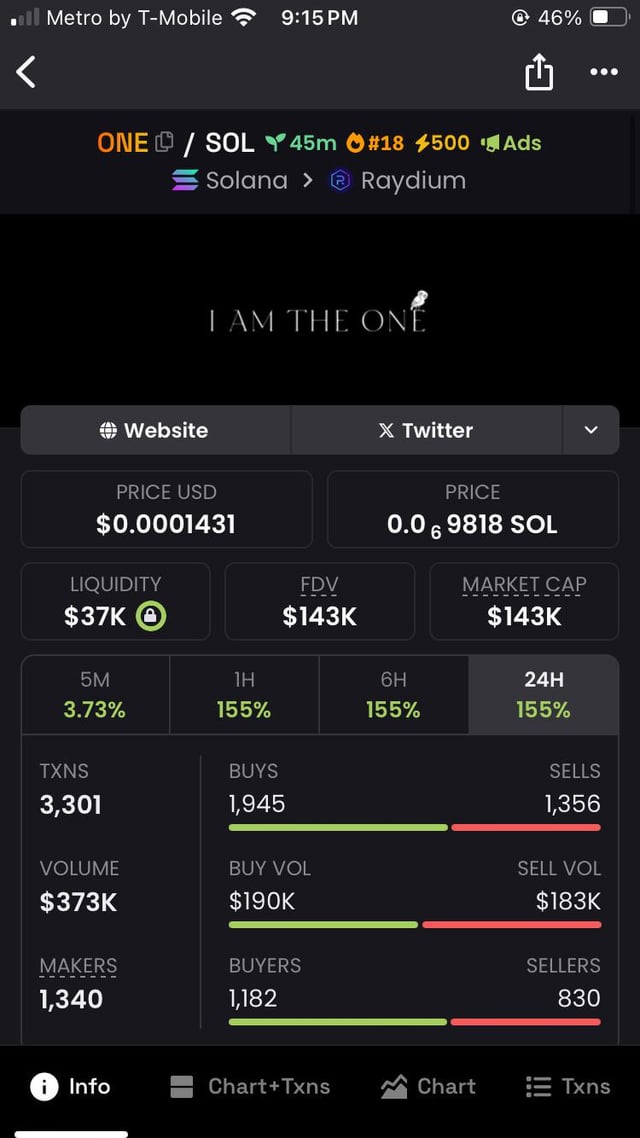Switch to the Txns view
This screenshot has height=1138, width=640.
click(x=567, y=1087)
